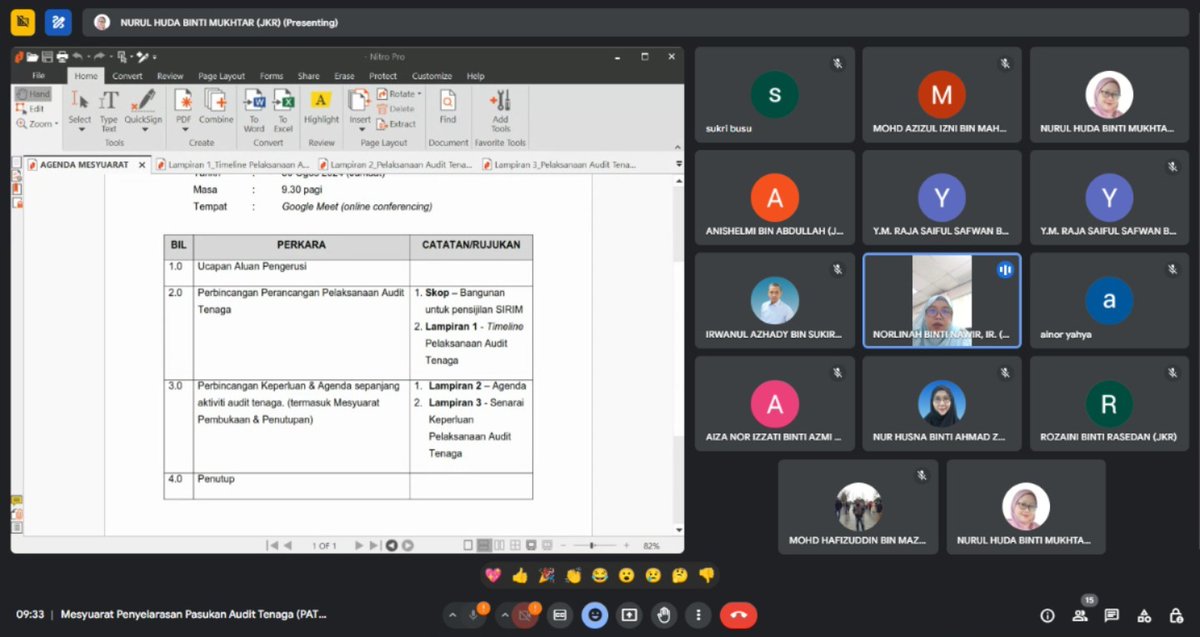Open the Forms ribbon tab
1200x637 pixels.
pos(271,76)
